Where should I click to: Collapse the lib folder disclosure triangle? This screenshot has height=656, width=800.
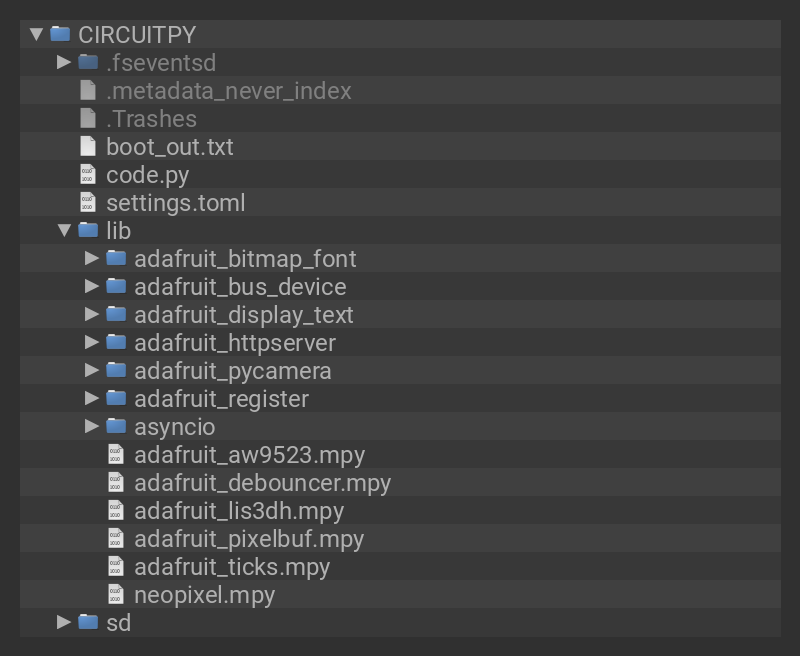[64, 230]
